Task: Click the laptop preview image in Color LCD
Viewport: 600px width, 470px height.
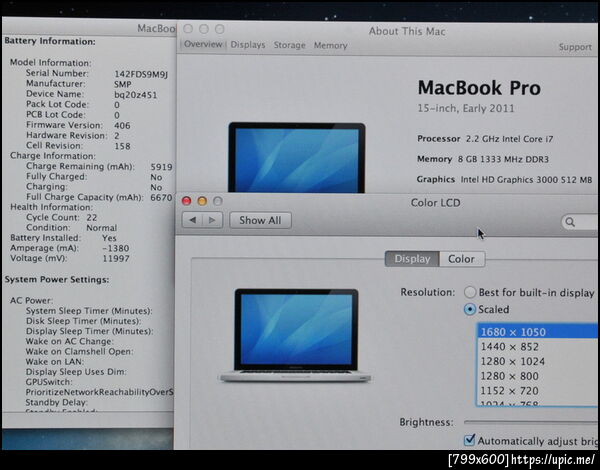Action: pyautogui.click(x=295, y=335)
